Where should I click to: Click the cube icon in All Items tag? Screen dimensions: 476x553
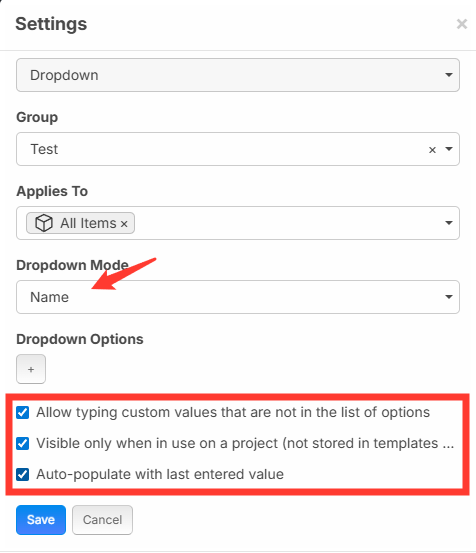pyautogui.click(x=44, y=223)
